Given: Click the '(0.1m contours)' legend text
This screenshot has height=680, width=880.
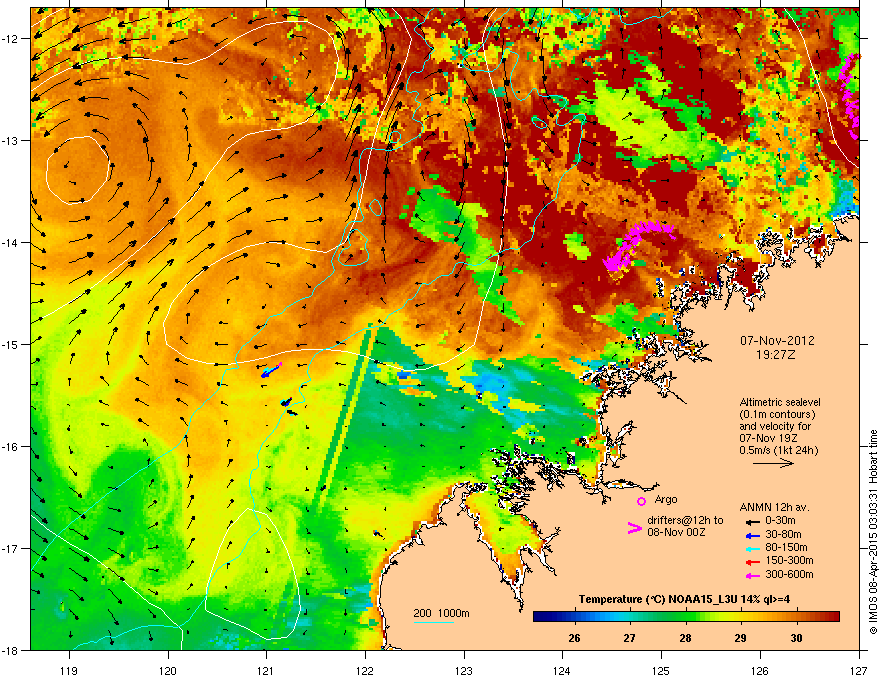Looking at the screenshot, I should [777, 414].
